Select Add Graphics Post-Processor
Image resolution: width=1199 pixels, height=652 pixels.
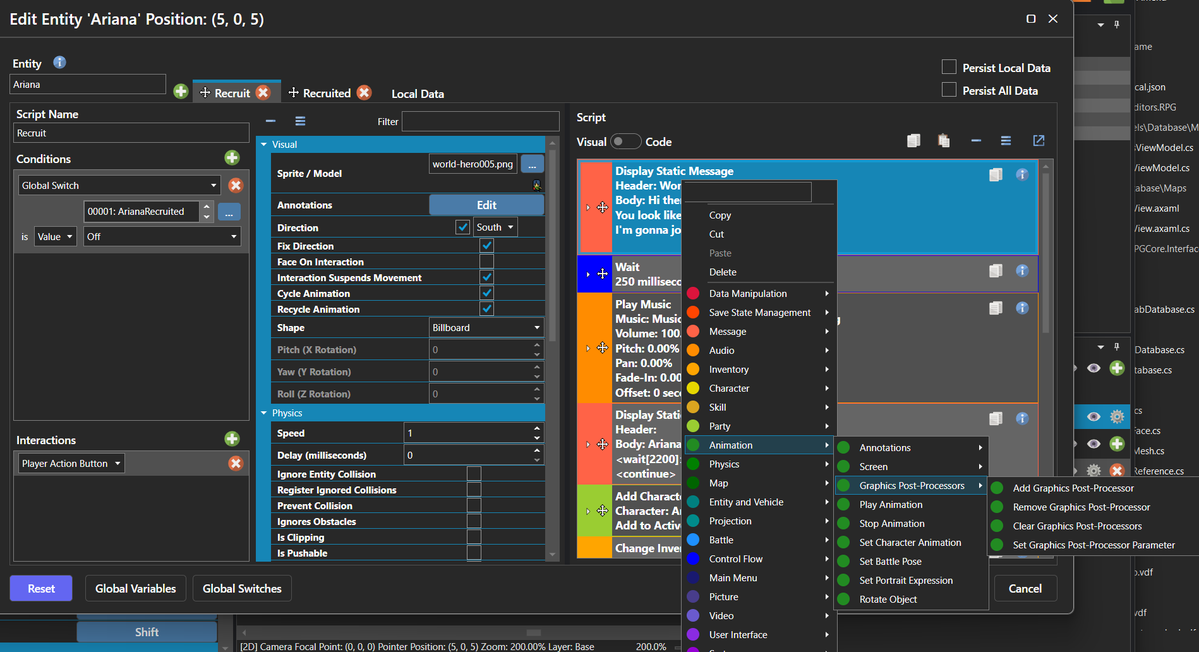(1073, 488)
